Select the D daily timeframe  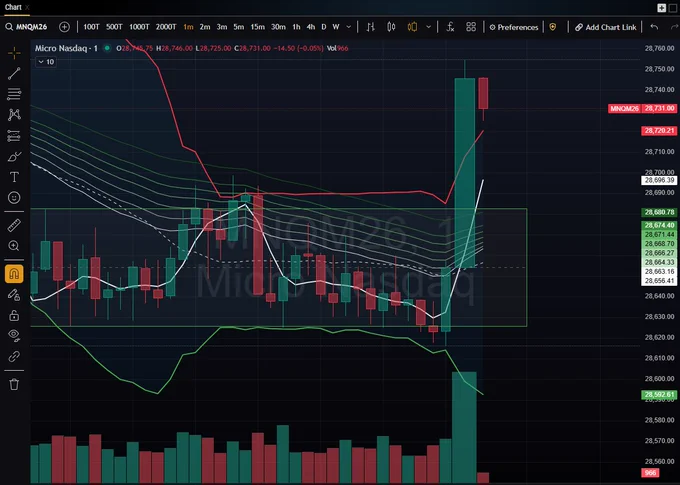324,27
